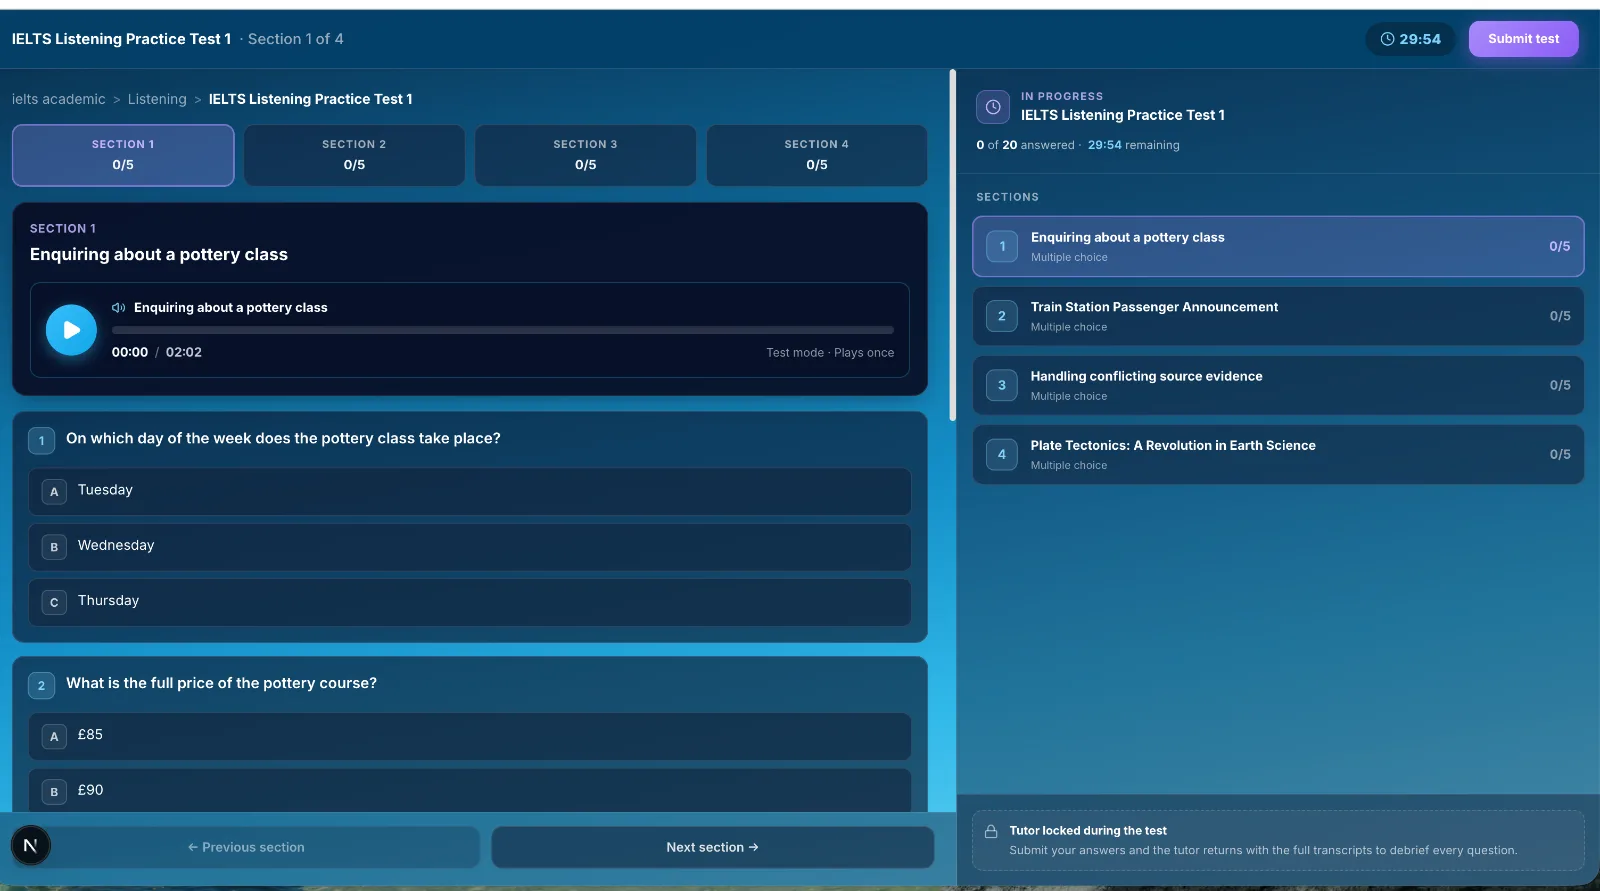Open the ielts academic breadcrumb link
Viewport: 1600px width, 891px height.
click(x=58, y=99)
